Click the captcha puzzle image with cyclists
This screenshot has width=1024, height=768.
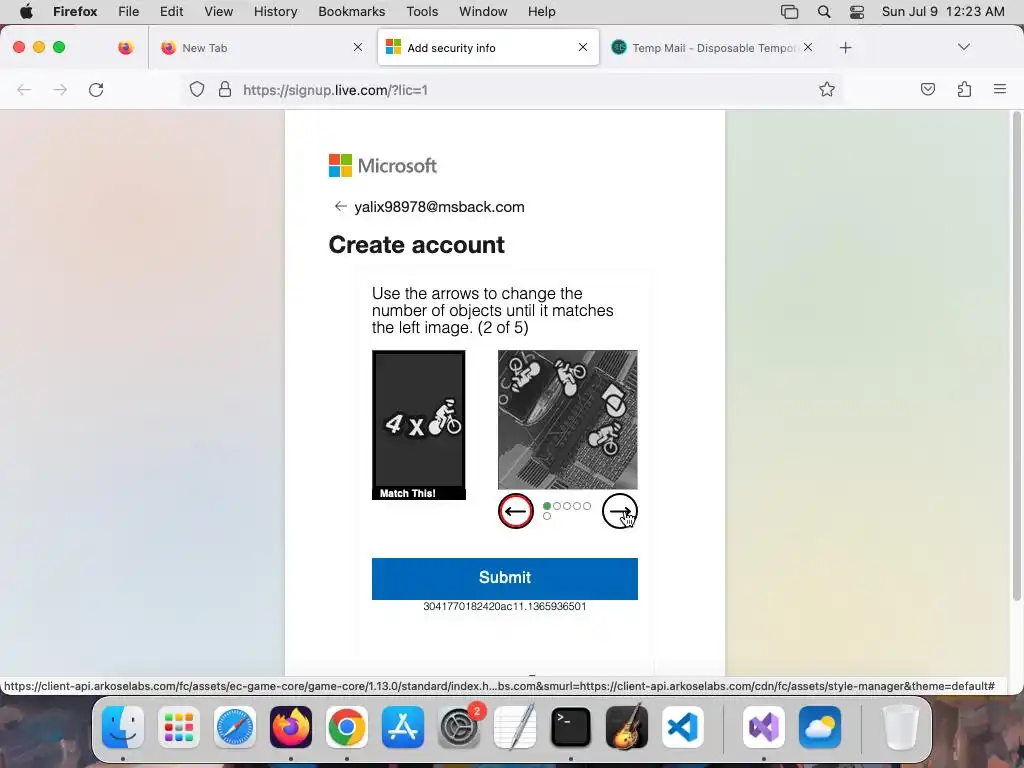(568, 420)
